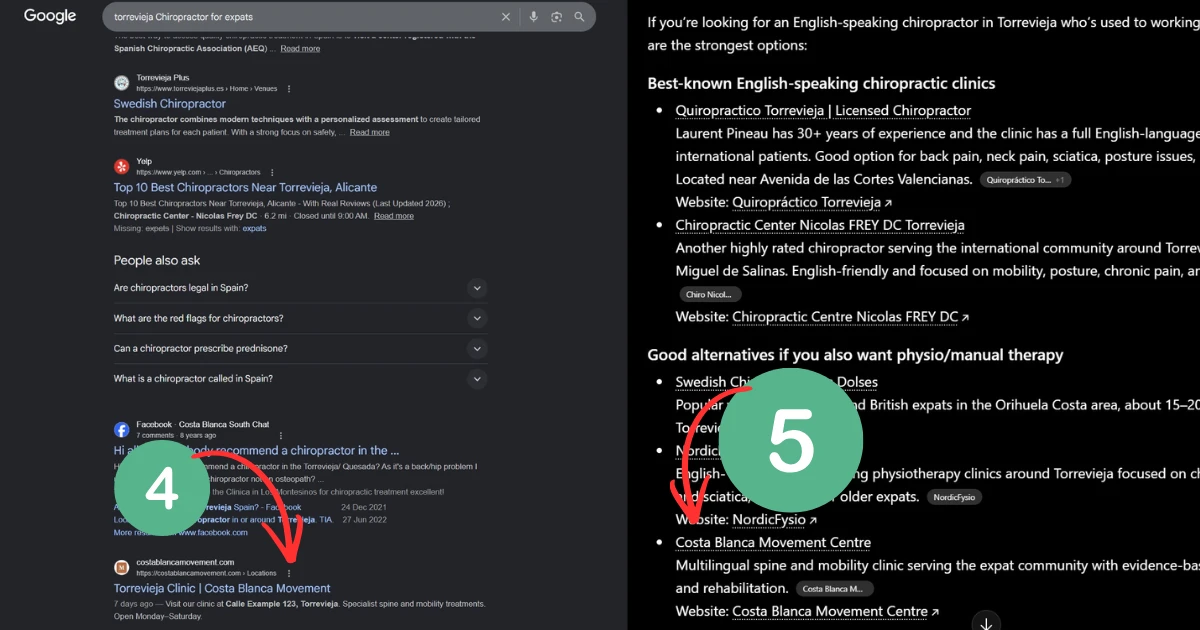Click 'Good alternatives if you also want physio' heading
1200x630 pixels.
click(855, 355)
